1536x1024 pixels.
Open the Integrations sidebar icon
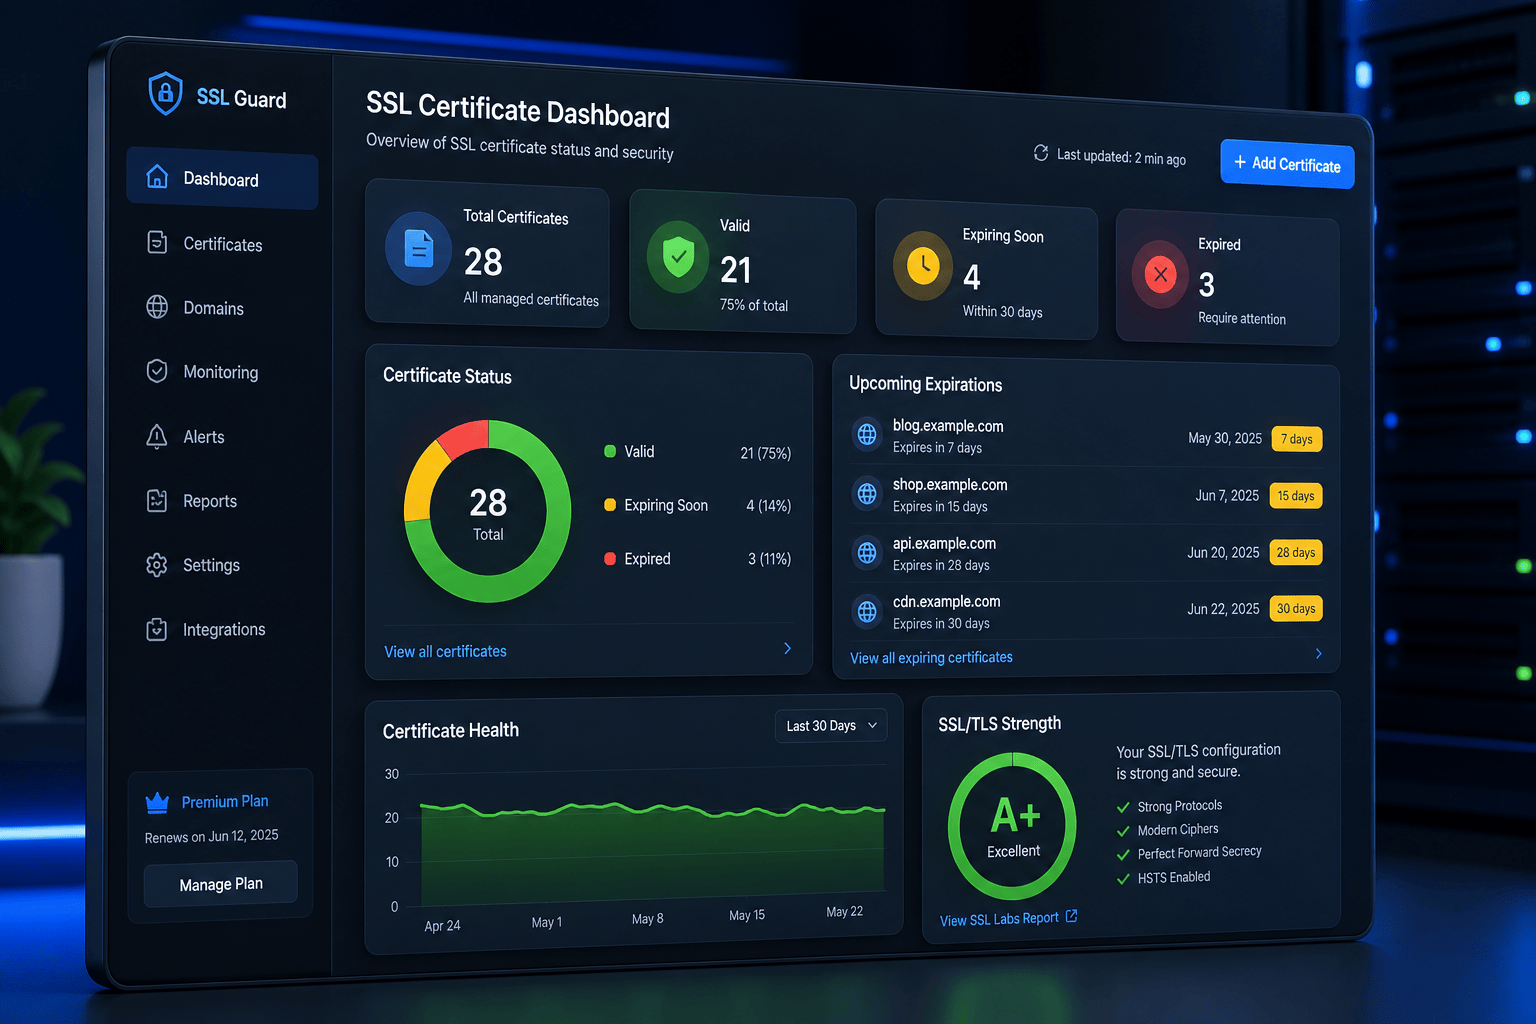pos(157,629)
